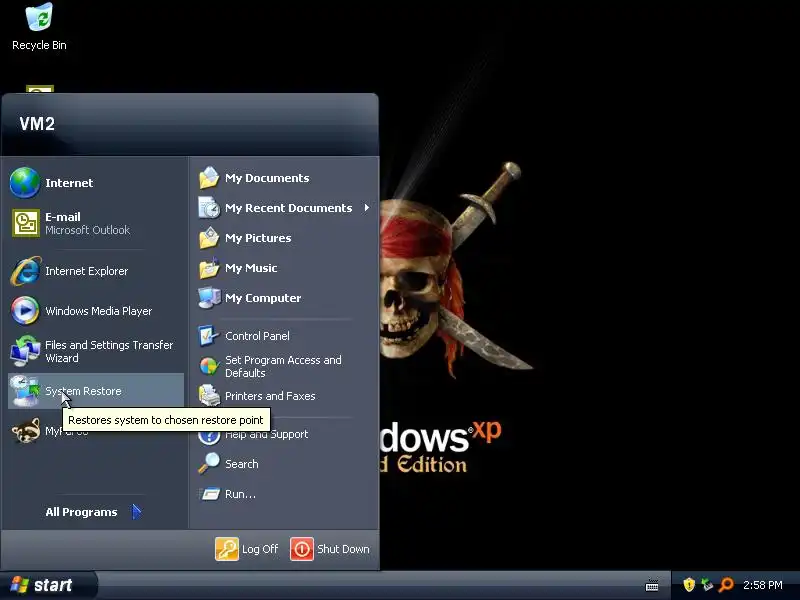Viewport: 800px width, 600px height.
Task: Click the My Documents label
Action: [267, 178]
